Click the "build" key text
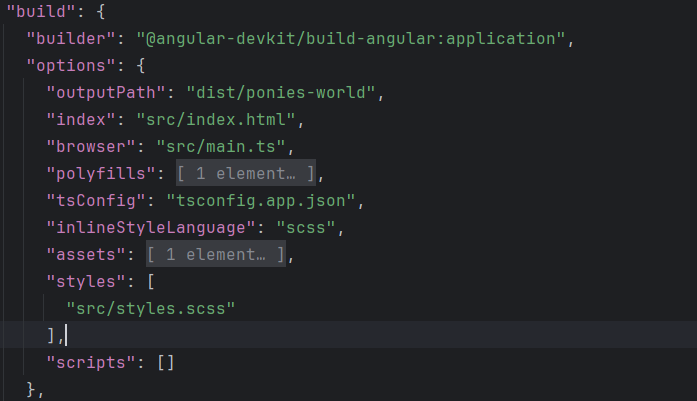The height and width of the screenshot is (401, 697). coord(41,11)
